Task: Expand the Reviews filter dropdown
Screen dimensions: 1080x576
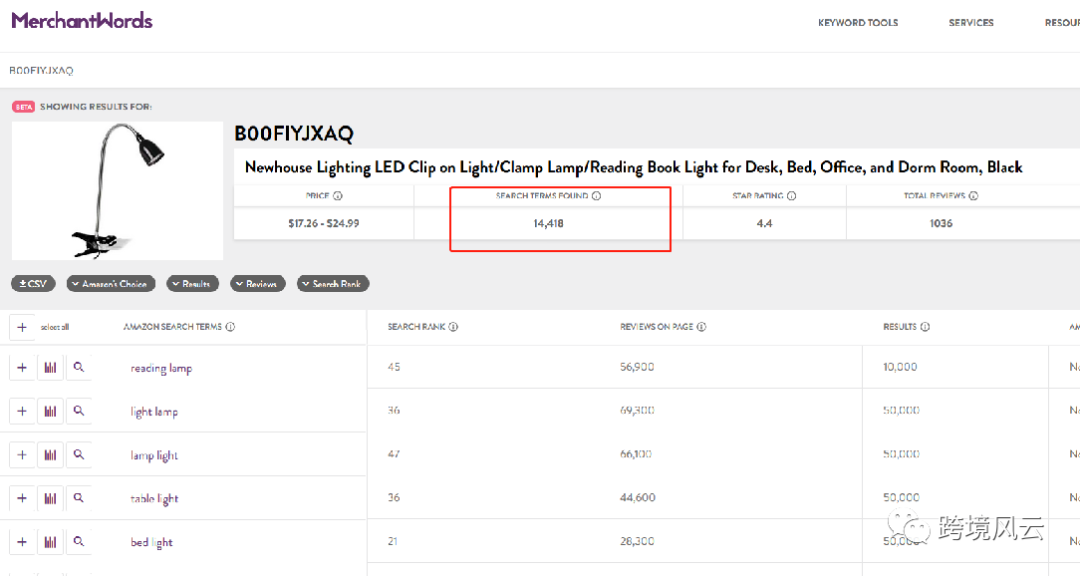Action: (x=258, y=283)
